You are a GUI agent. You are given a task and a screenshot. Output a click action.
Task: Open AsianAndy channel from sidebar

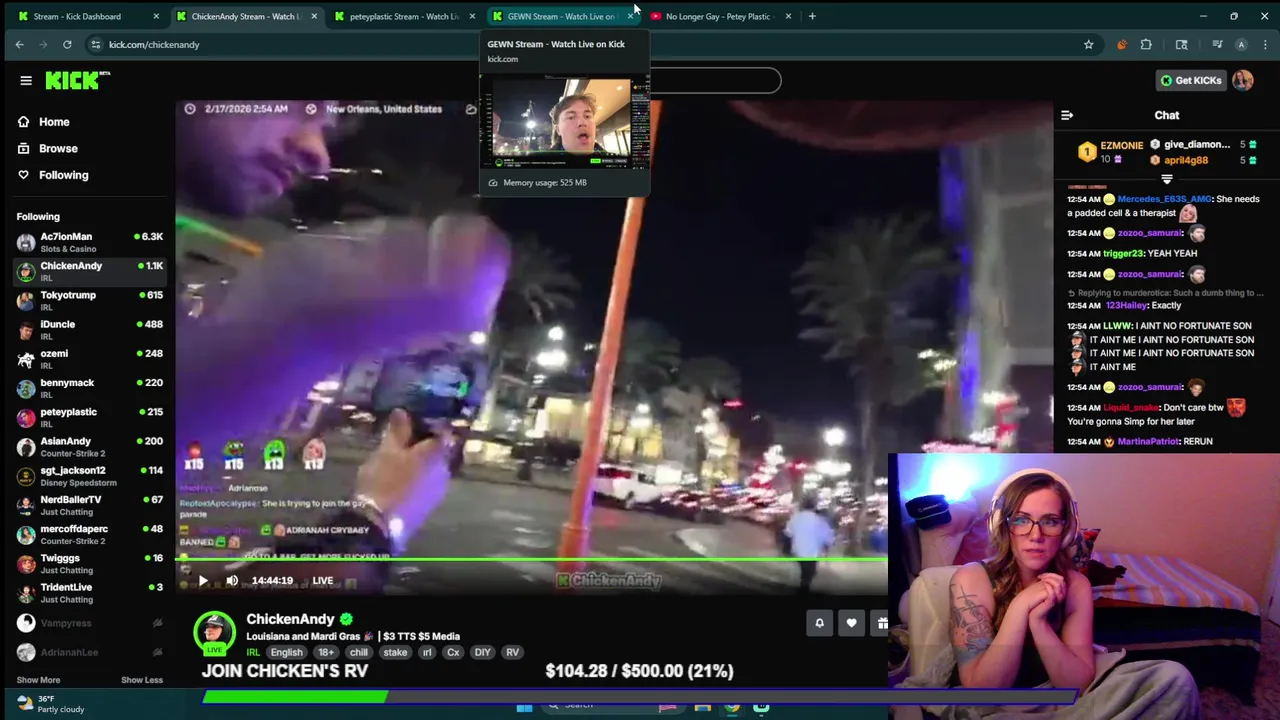tap(89, 446)
